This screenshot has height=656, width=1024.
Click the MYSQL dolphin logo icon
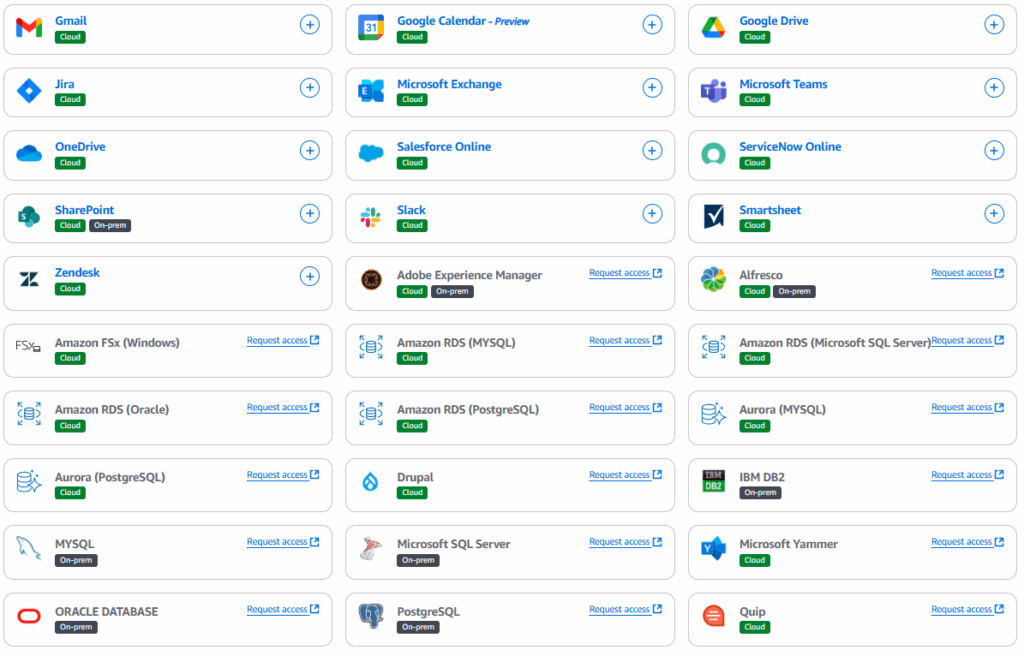29,548
